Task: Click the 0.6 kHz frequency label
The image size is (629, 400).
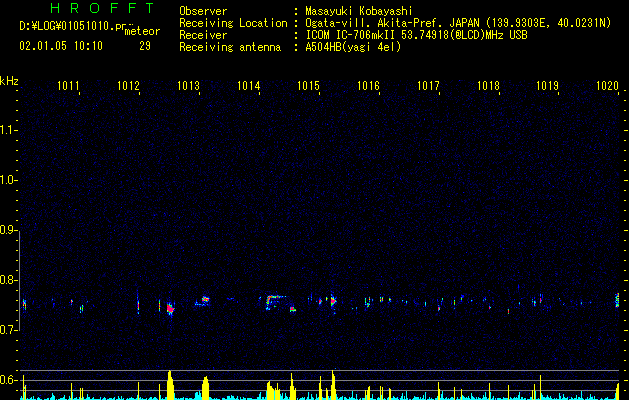Action: coord(9,380)
